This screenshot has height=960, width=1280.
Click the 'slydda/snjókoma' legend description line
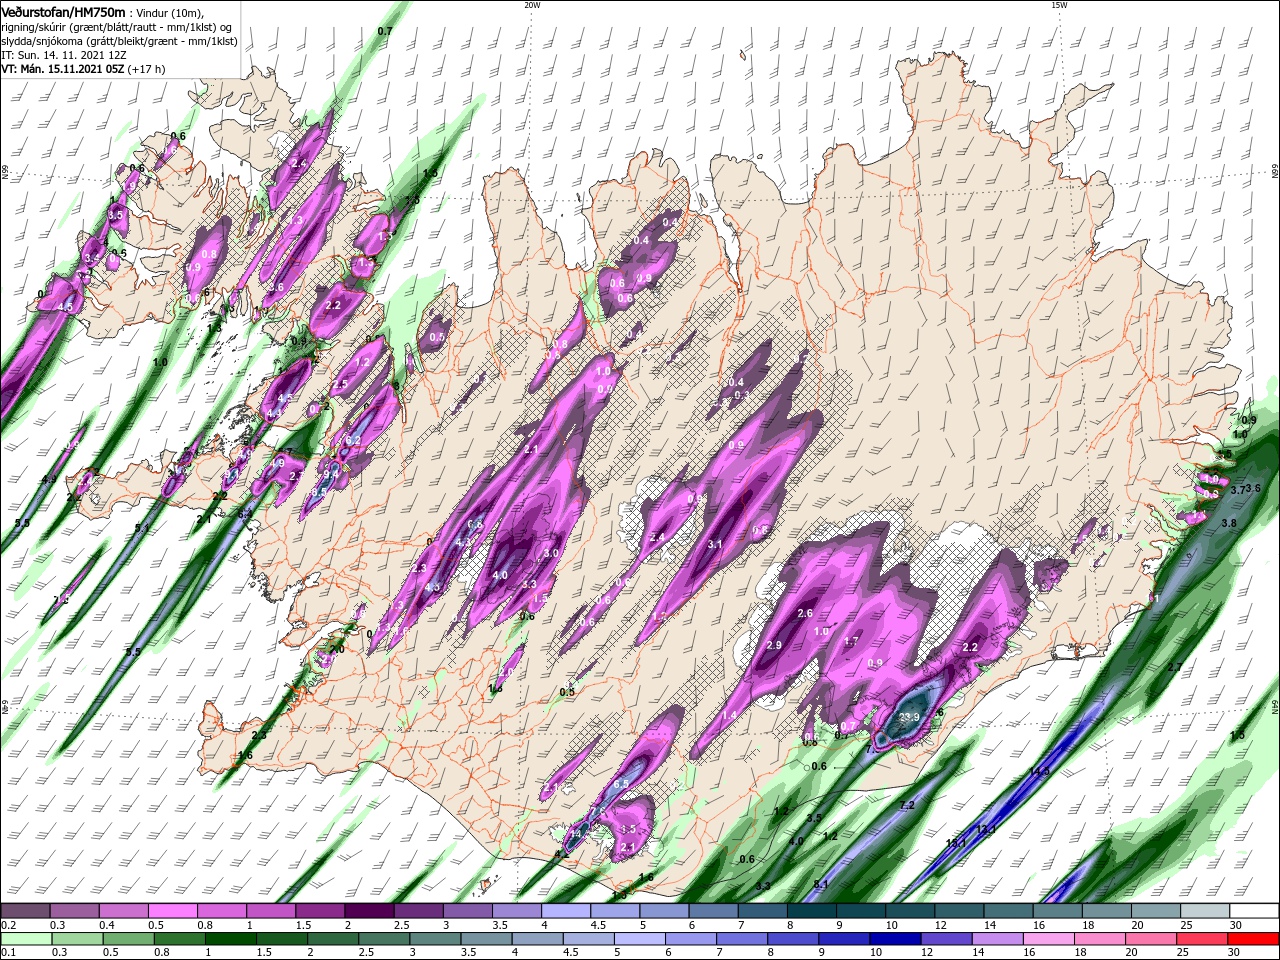[x=118, y=41]
